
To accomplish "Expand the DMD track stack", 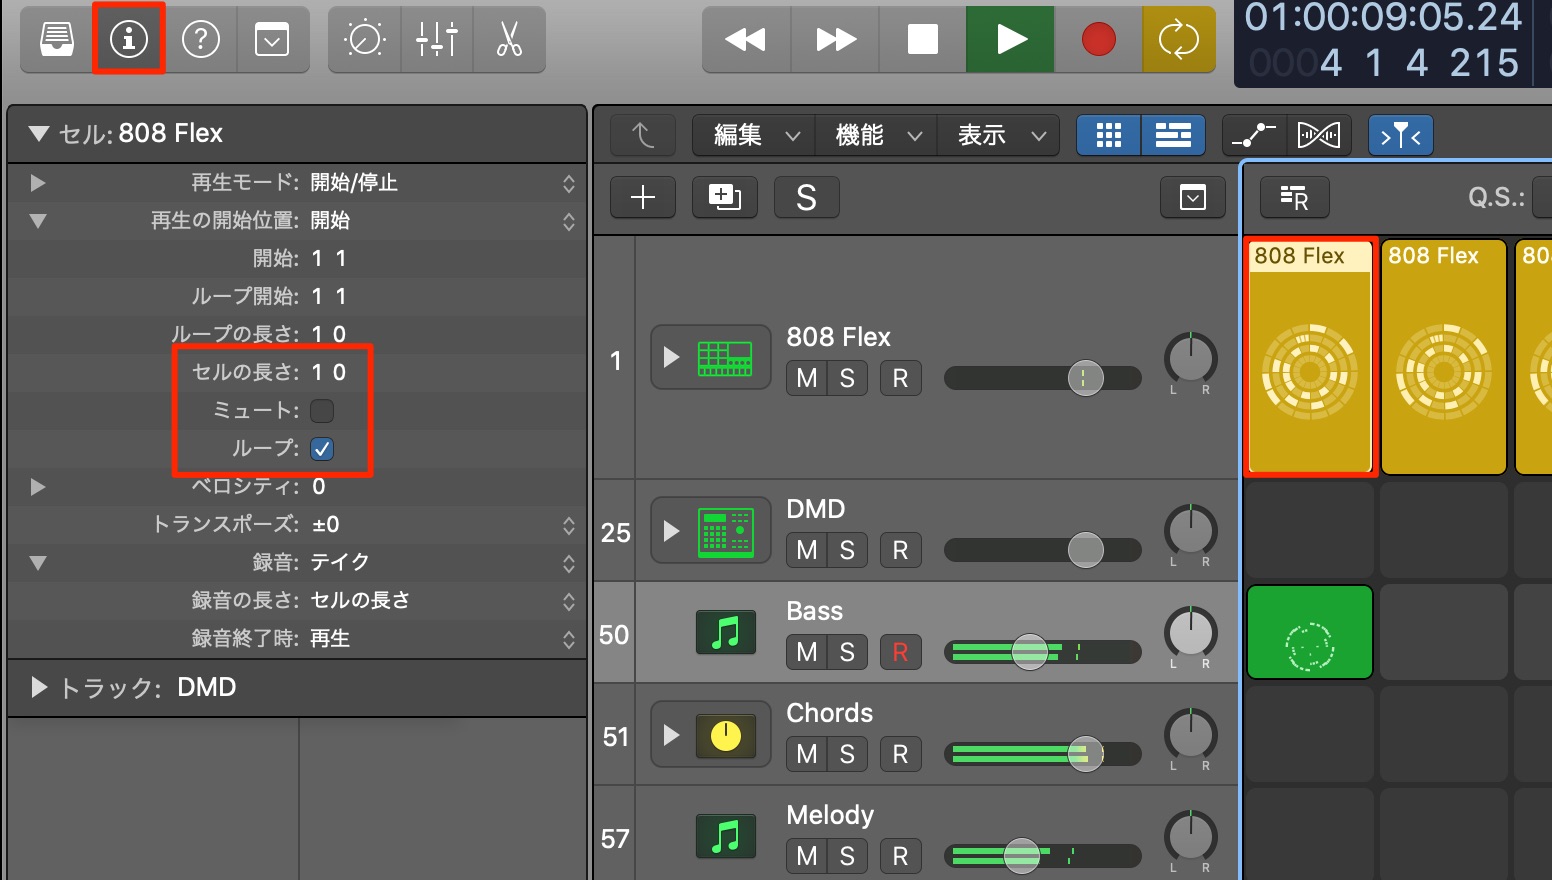I will point(671,531).
